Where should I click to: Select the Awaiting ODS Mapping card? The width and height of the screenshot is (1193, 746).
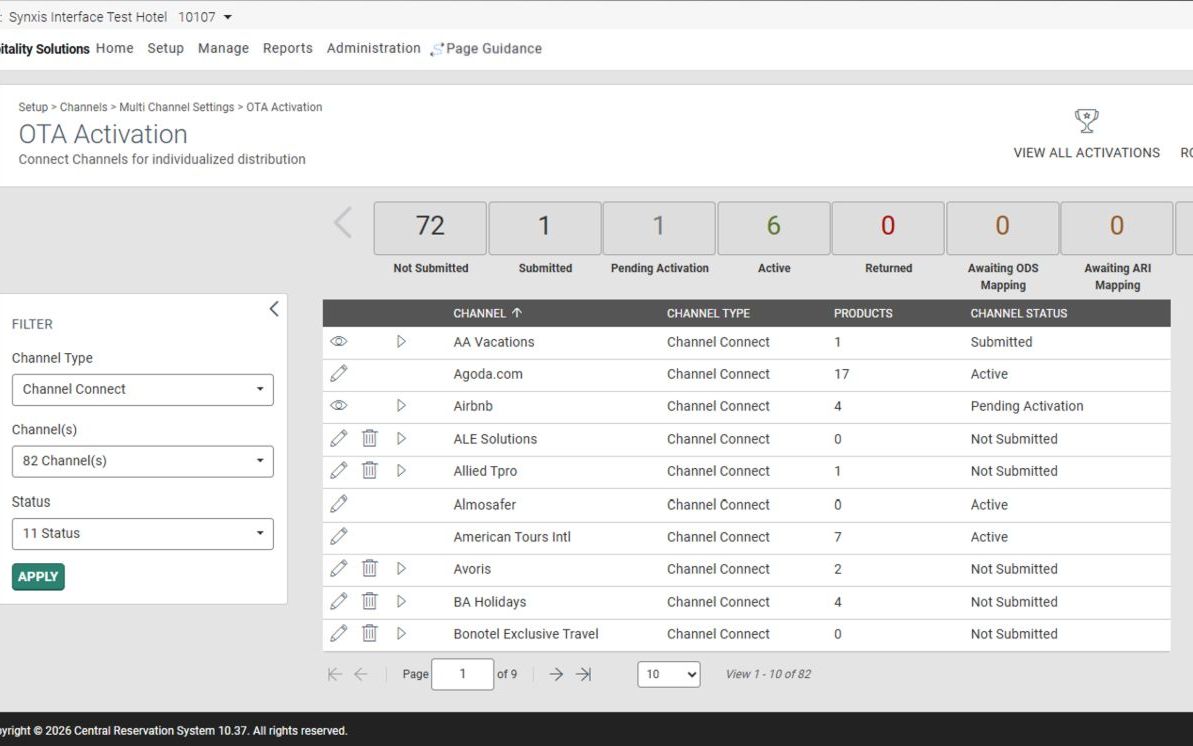click(1003, 228)
